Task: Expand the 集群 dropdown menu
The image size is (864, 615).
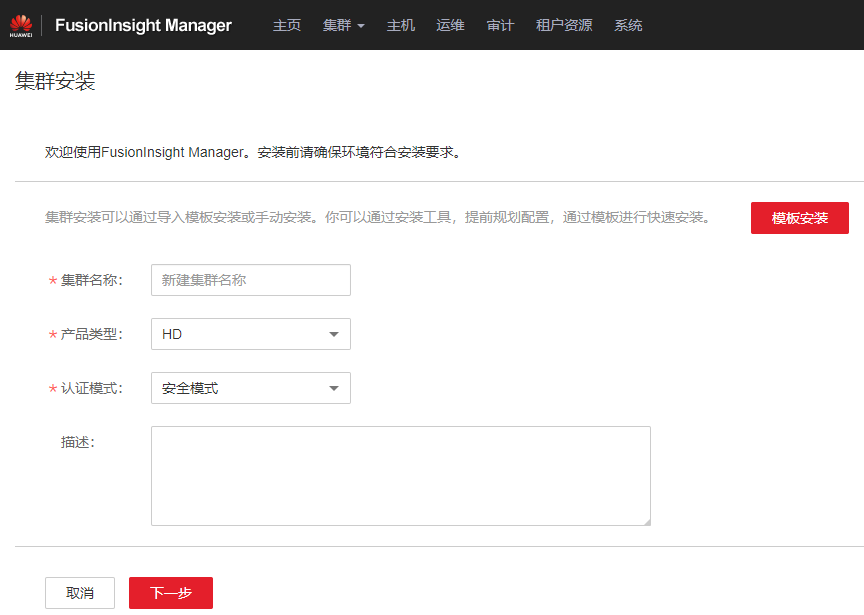Action: click(343, 25)
